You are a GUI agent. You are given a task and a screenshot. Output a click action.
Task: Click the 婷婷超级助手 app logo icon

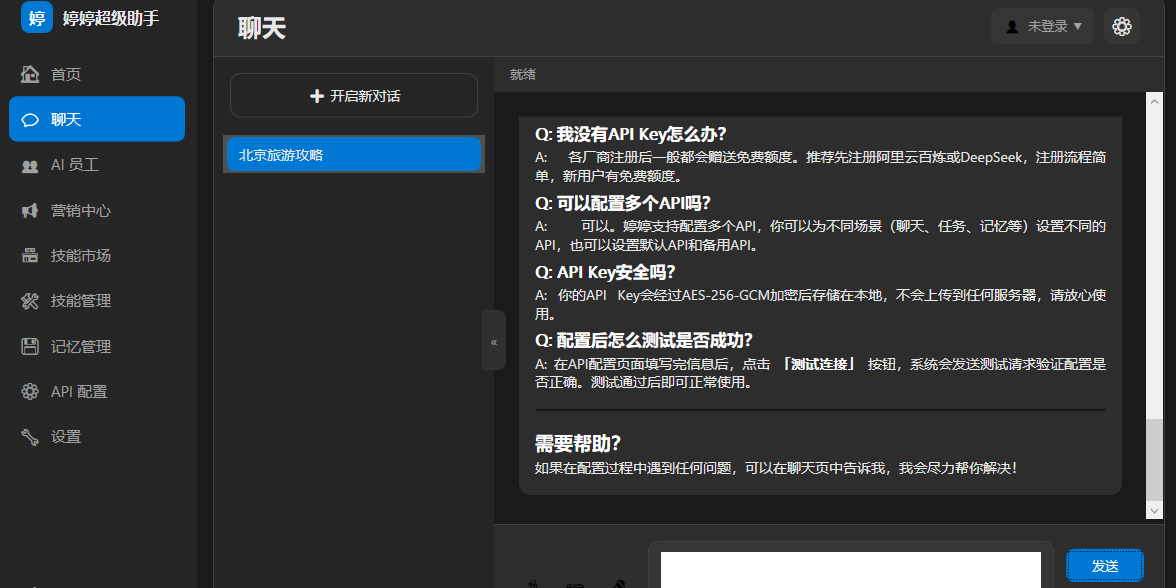(x=37, y=17)
